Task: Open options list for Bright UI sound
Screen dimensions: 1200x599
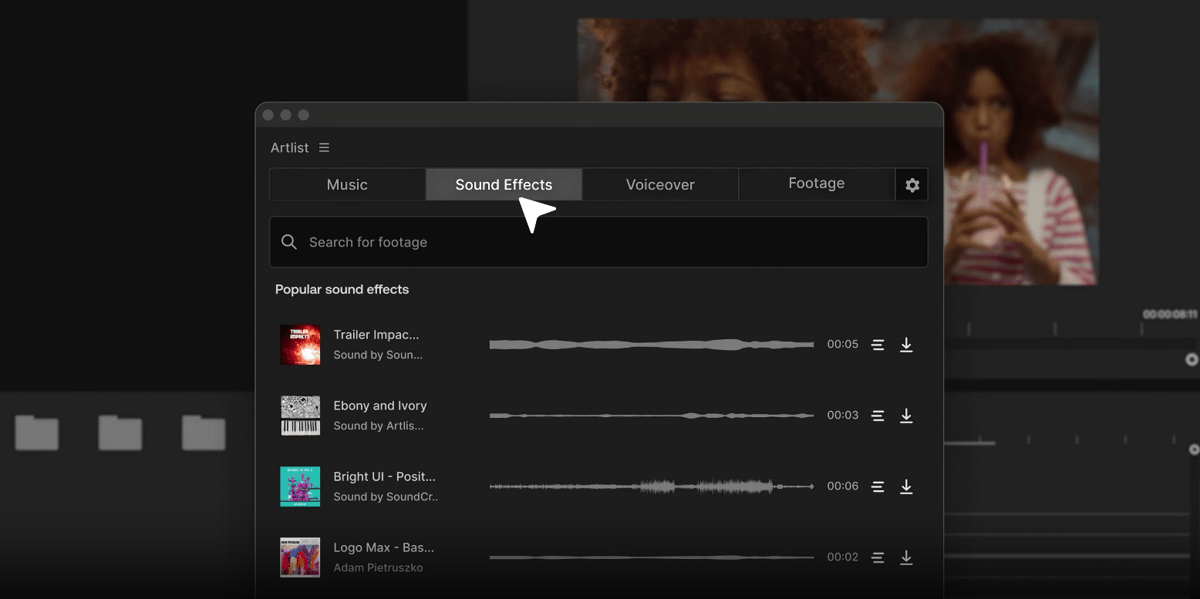Action: [877, 487]
